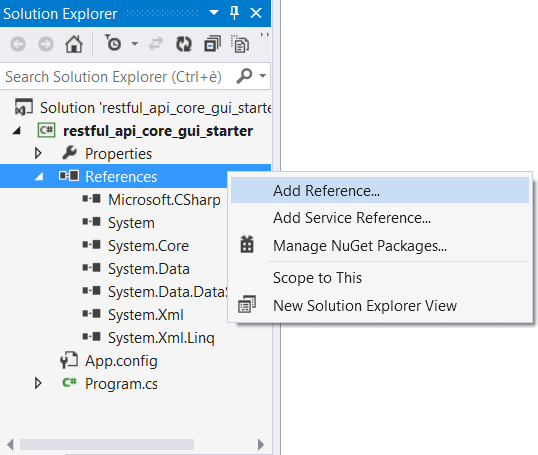Click the horizontal scrollbar thumb
538x455 pixels.
tap(107, 444)
